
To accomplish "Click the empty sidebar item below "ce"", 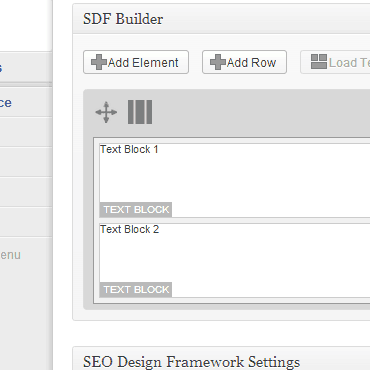I will click(26, 132).
